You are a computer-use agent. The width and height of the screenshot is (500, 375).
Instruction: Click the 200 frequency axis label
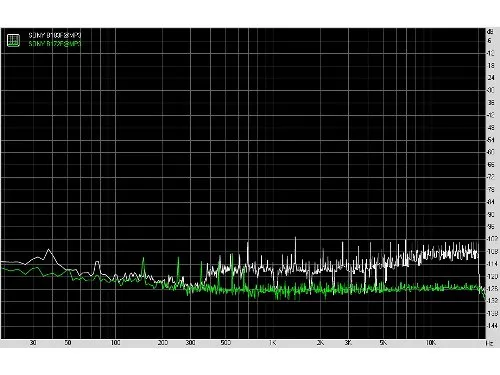[163, 343]
